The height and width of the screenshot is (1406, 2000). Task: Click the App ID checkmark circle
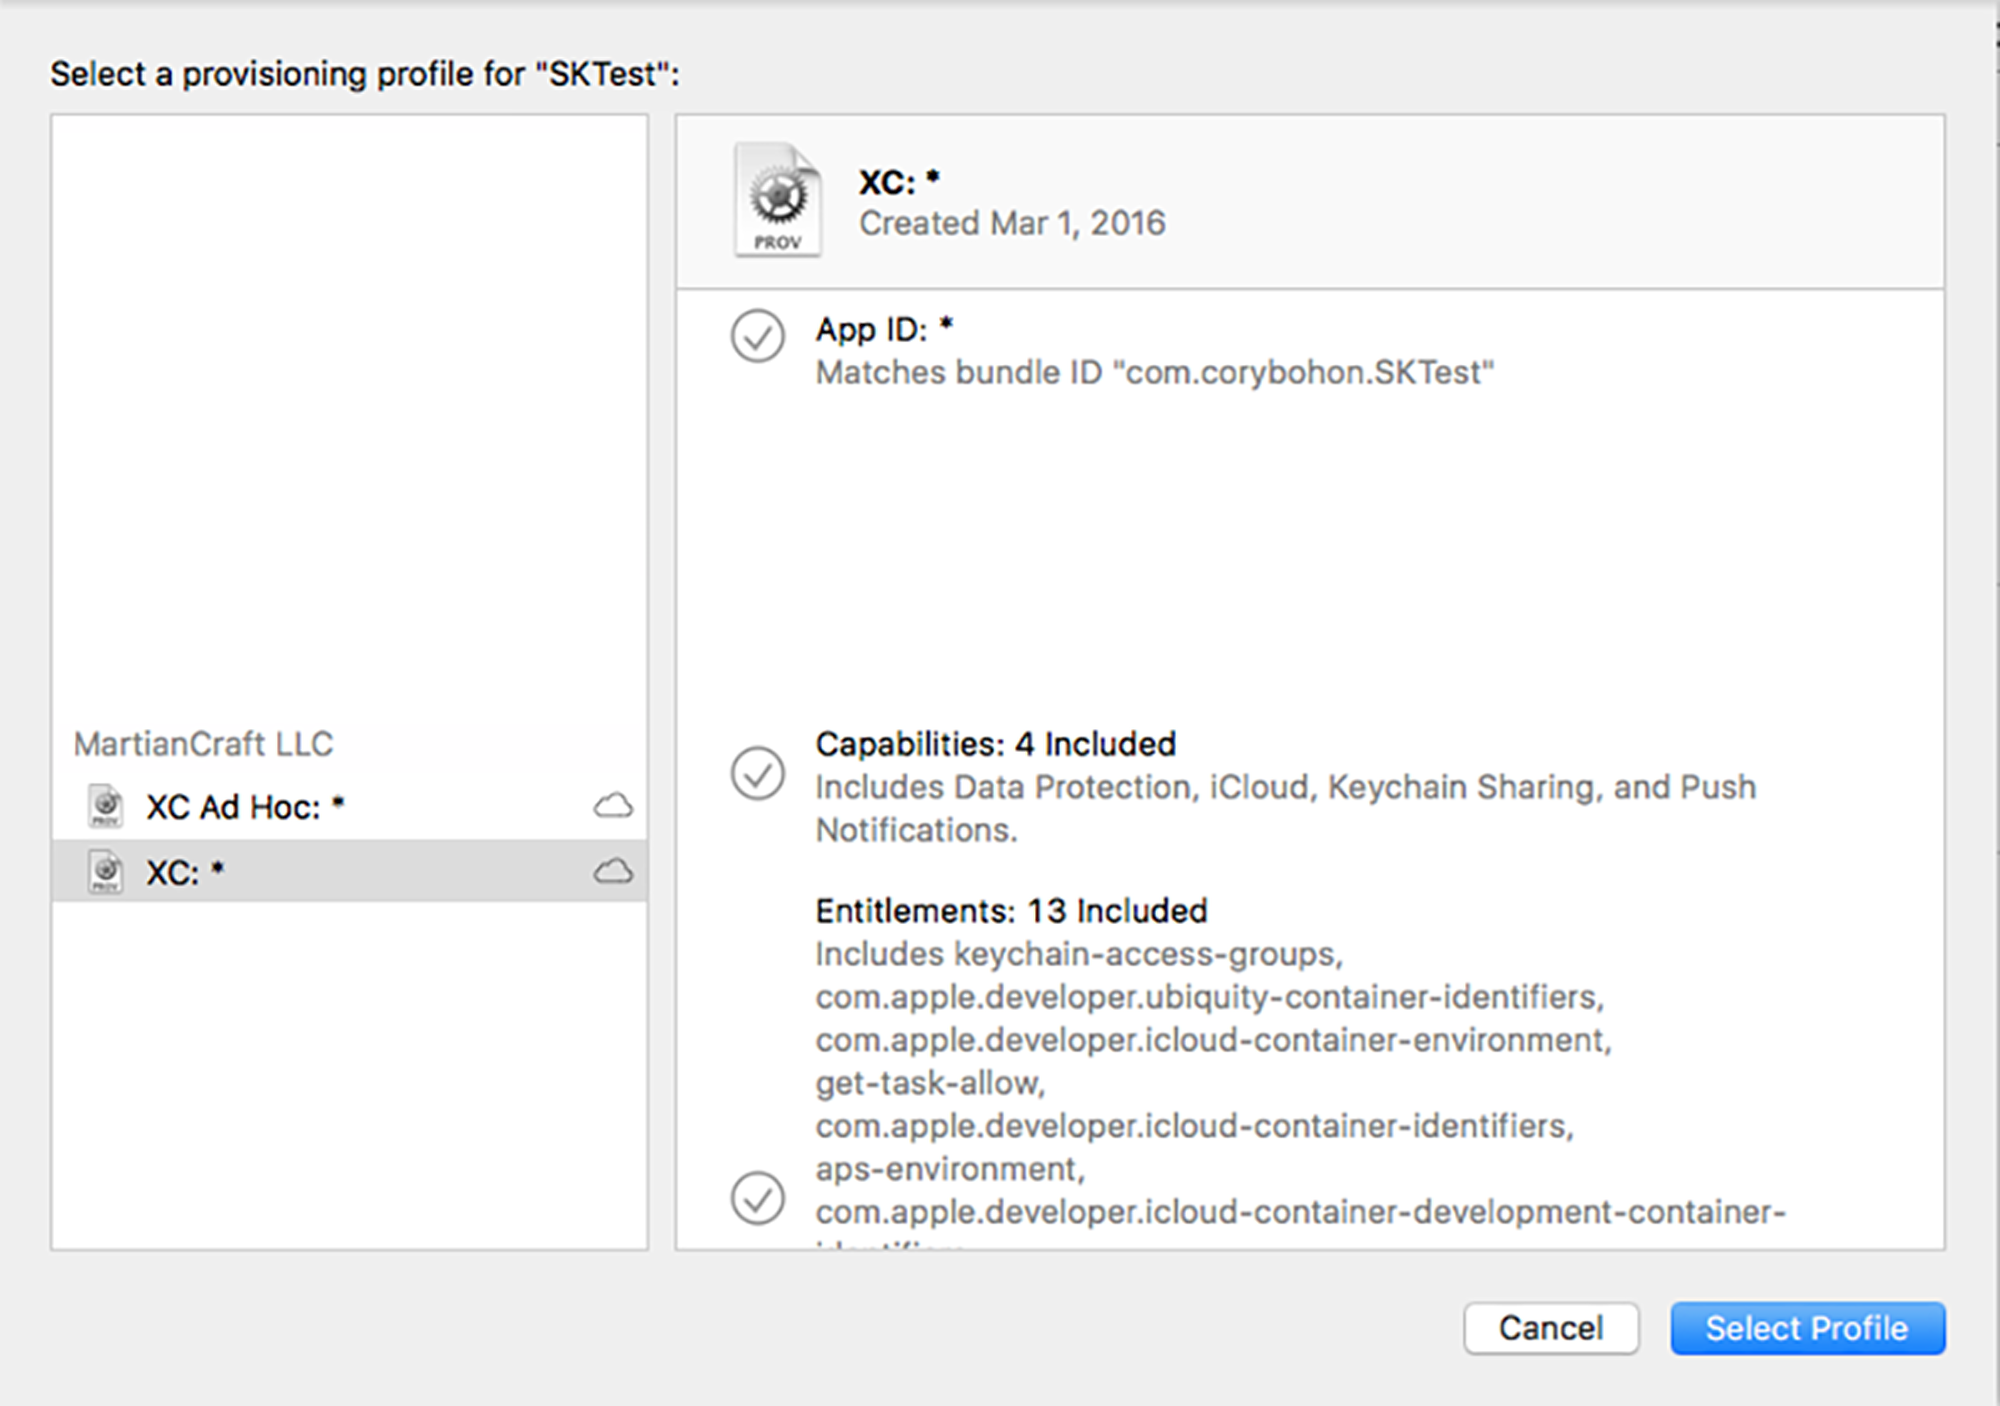point(758,336)
